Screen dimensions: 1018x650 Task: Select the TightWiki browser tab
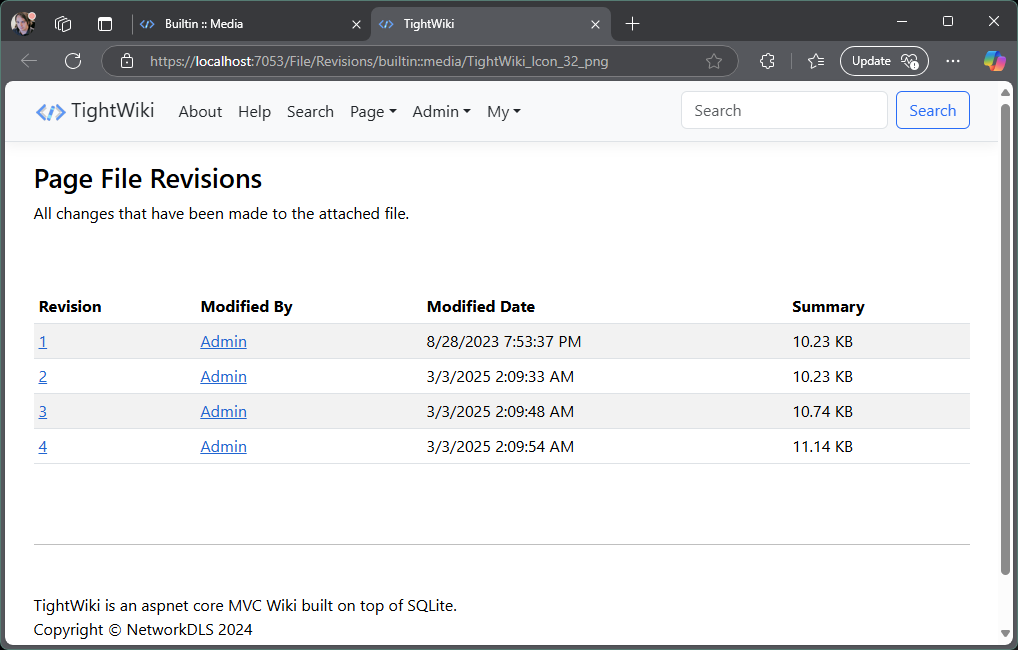point(490,24)
